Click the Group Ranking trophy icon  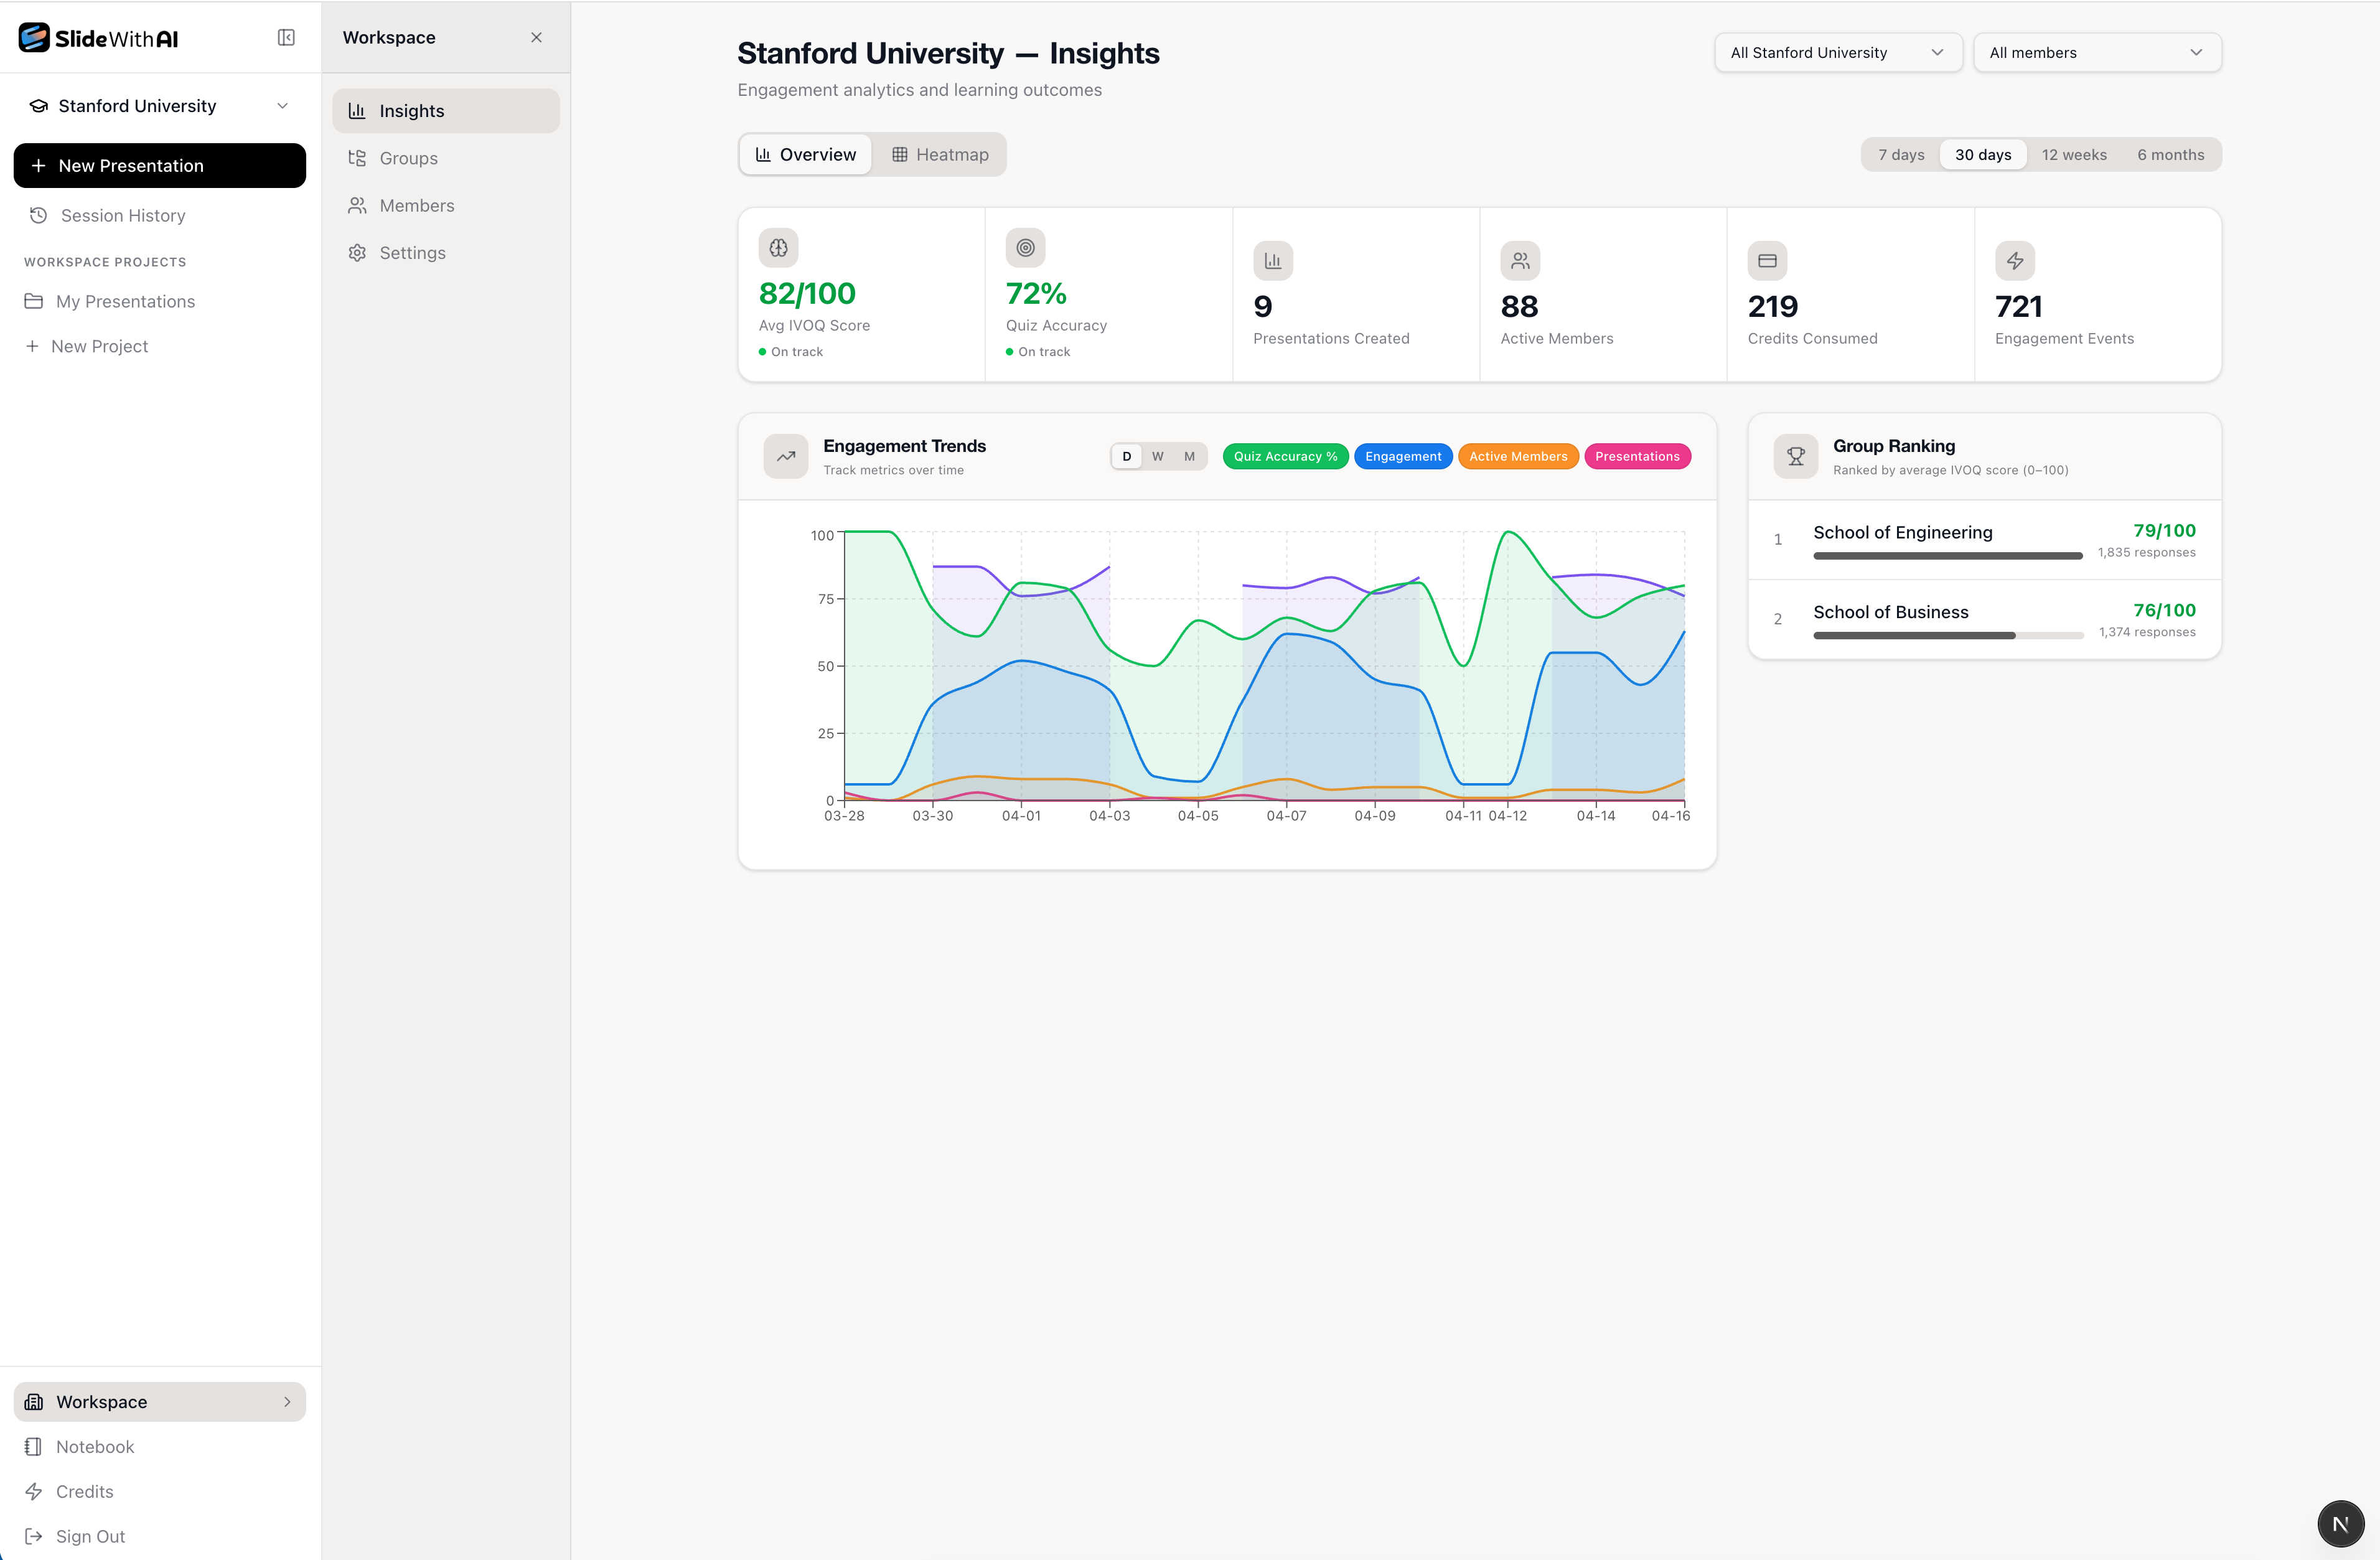(x=1795, y=457)
